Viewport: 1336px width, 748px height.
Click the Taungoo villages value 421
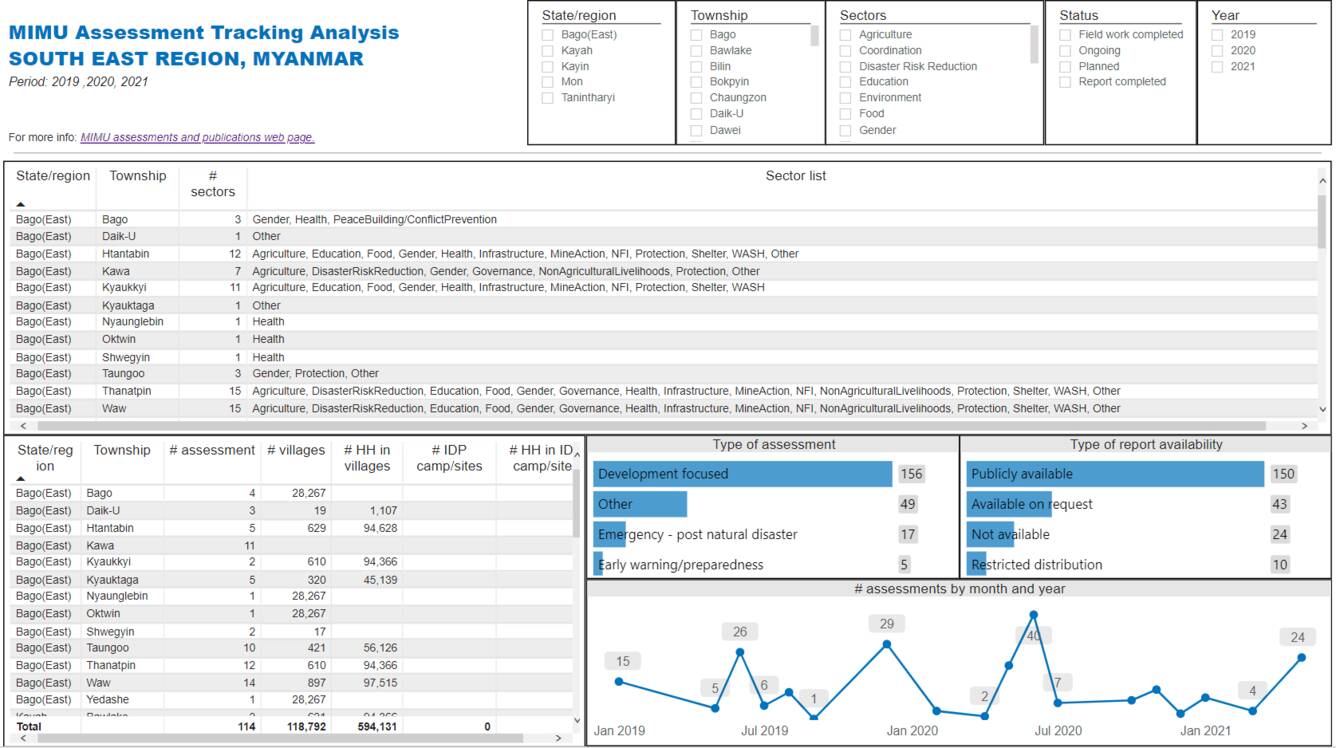pyautogui.click(x=316, y=648)
